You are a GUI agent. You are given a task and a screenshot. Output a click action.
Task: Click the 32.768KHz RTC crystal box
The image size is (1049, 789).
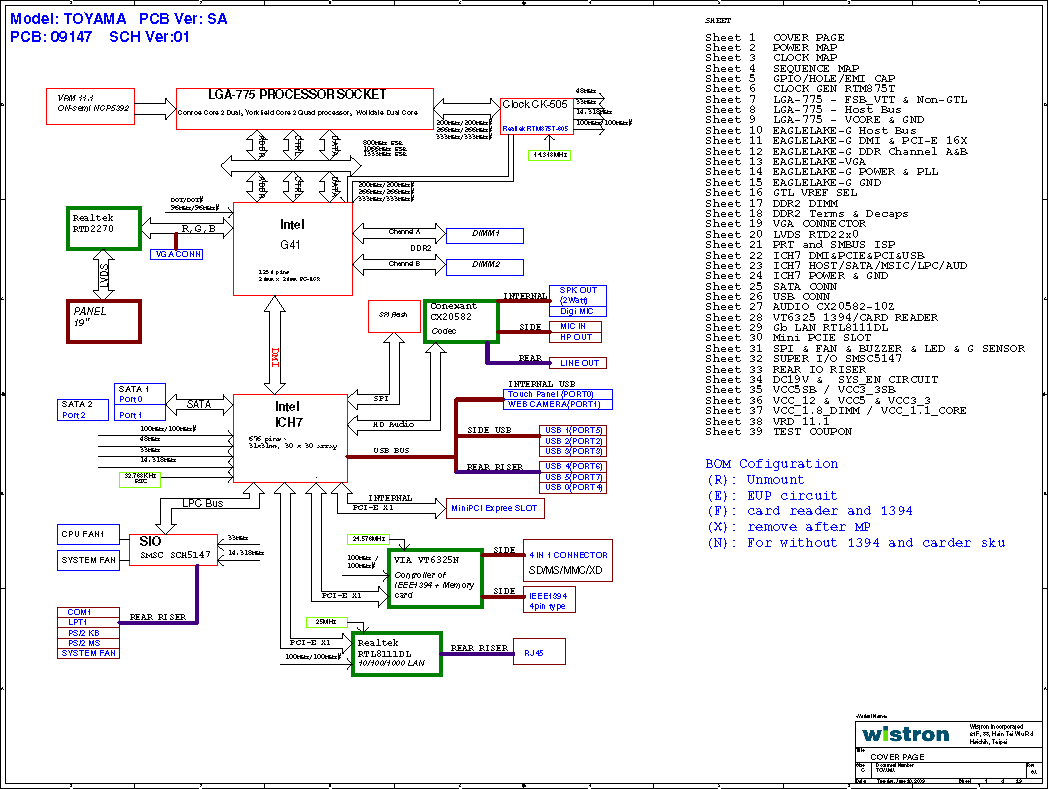[x=140, y=479]
